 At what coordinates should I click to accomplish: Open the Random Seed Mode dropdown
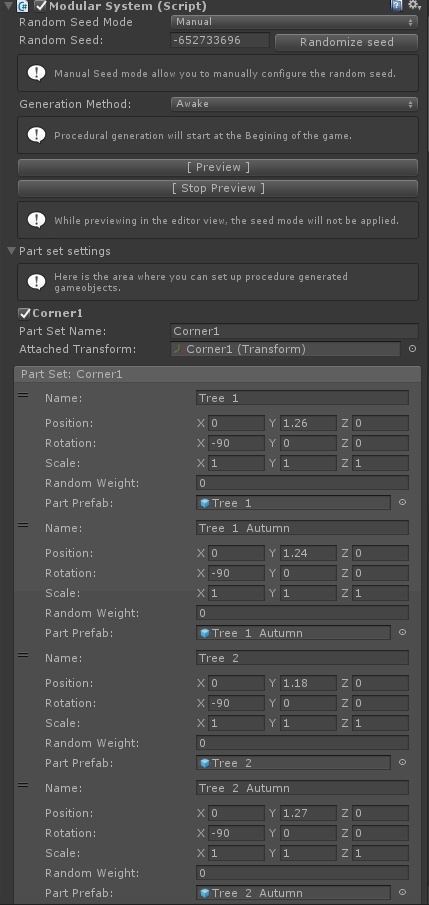[x=294, y=22]
